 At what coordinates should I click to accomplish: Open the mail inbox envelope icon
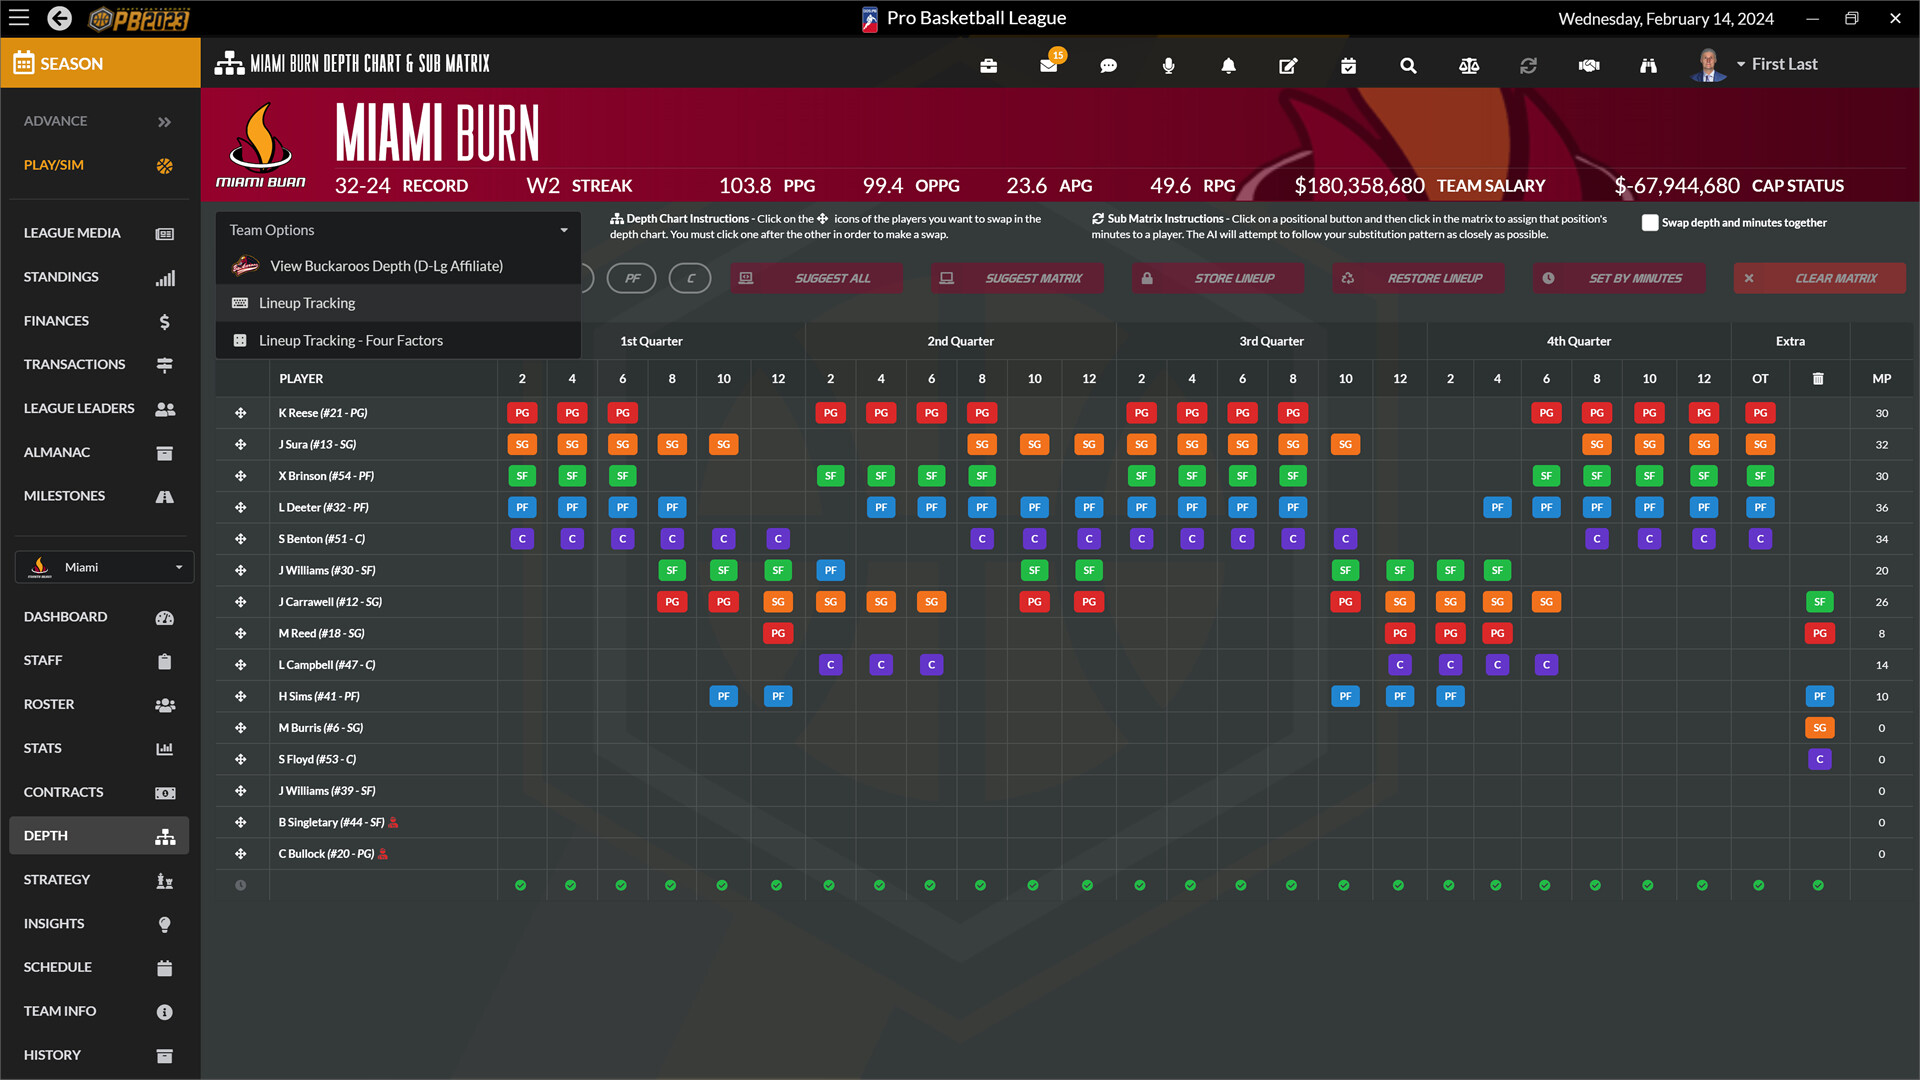pyautogui.click(x=1048, y=65)
